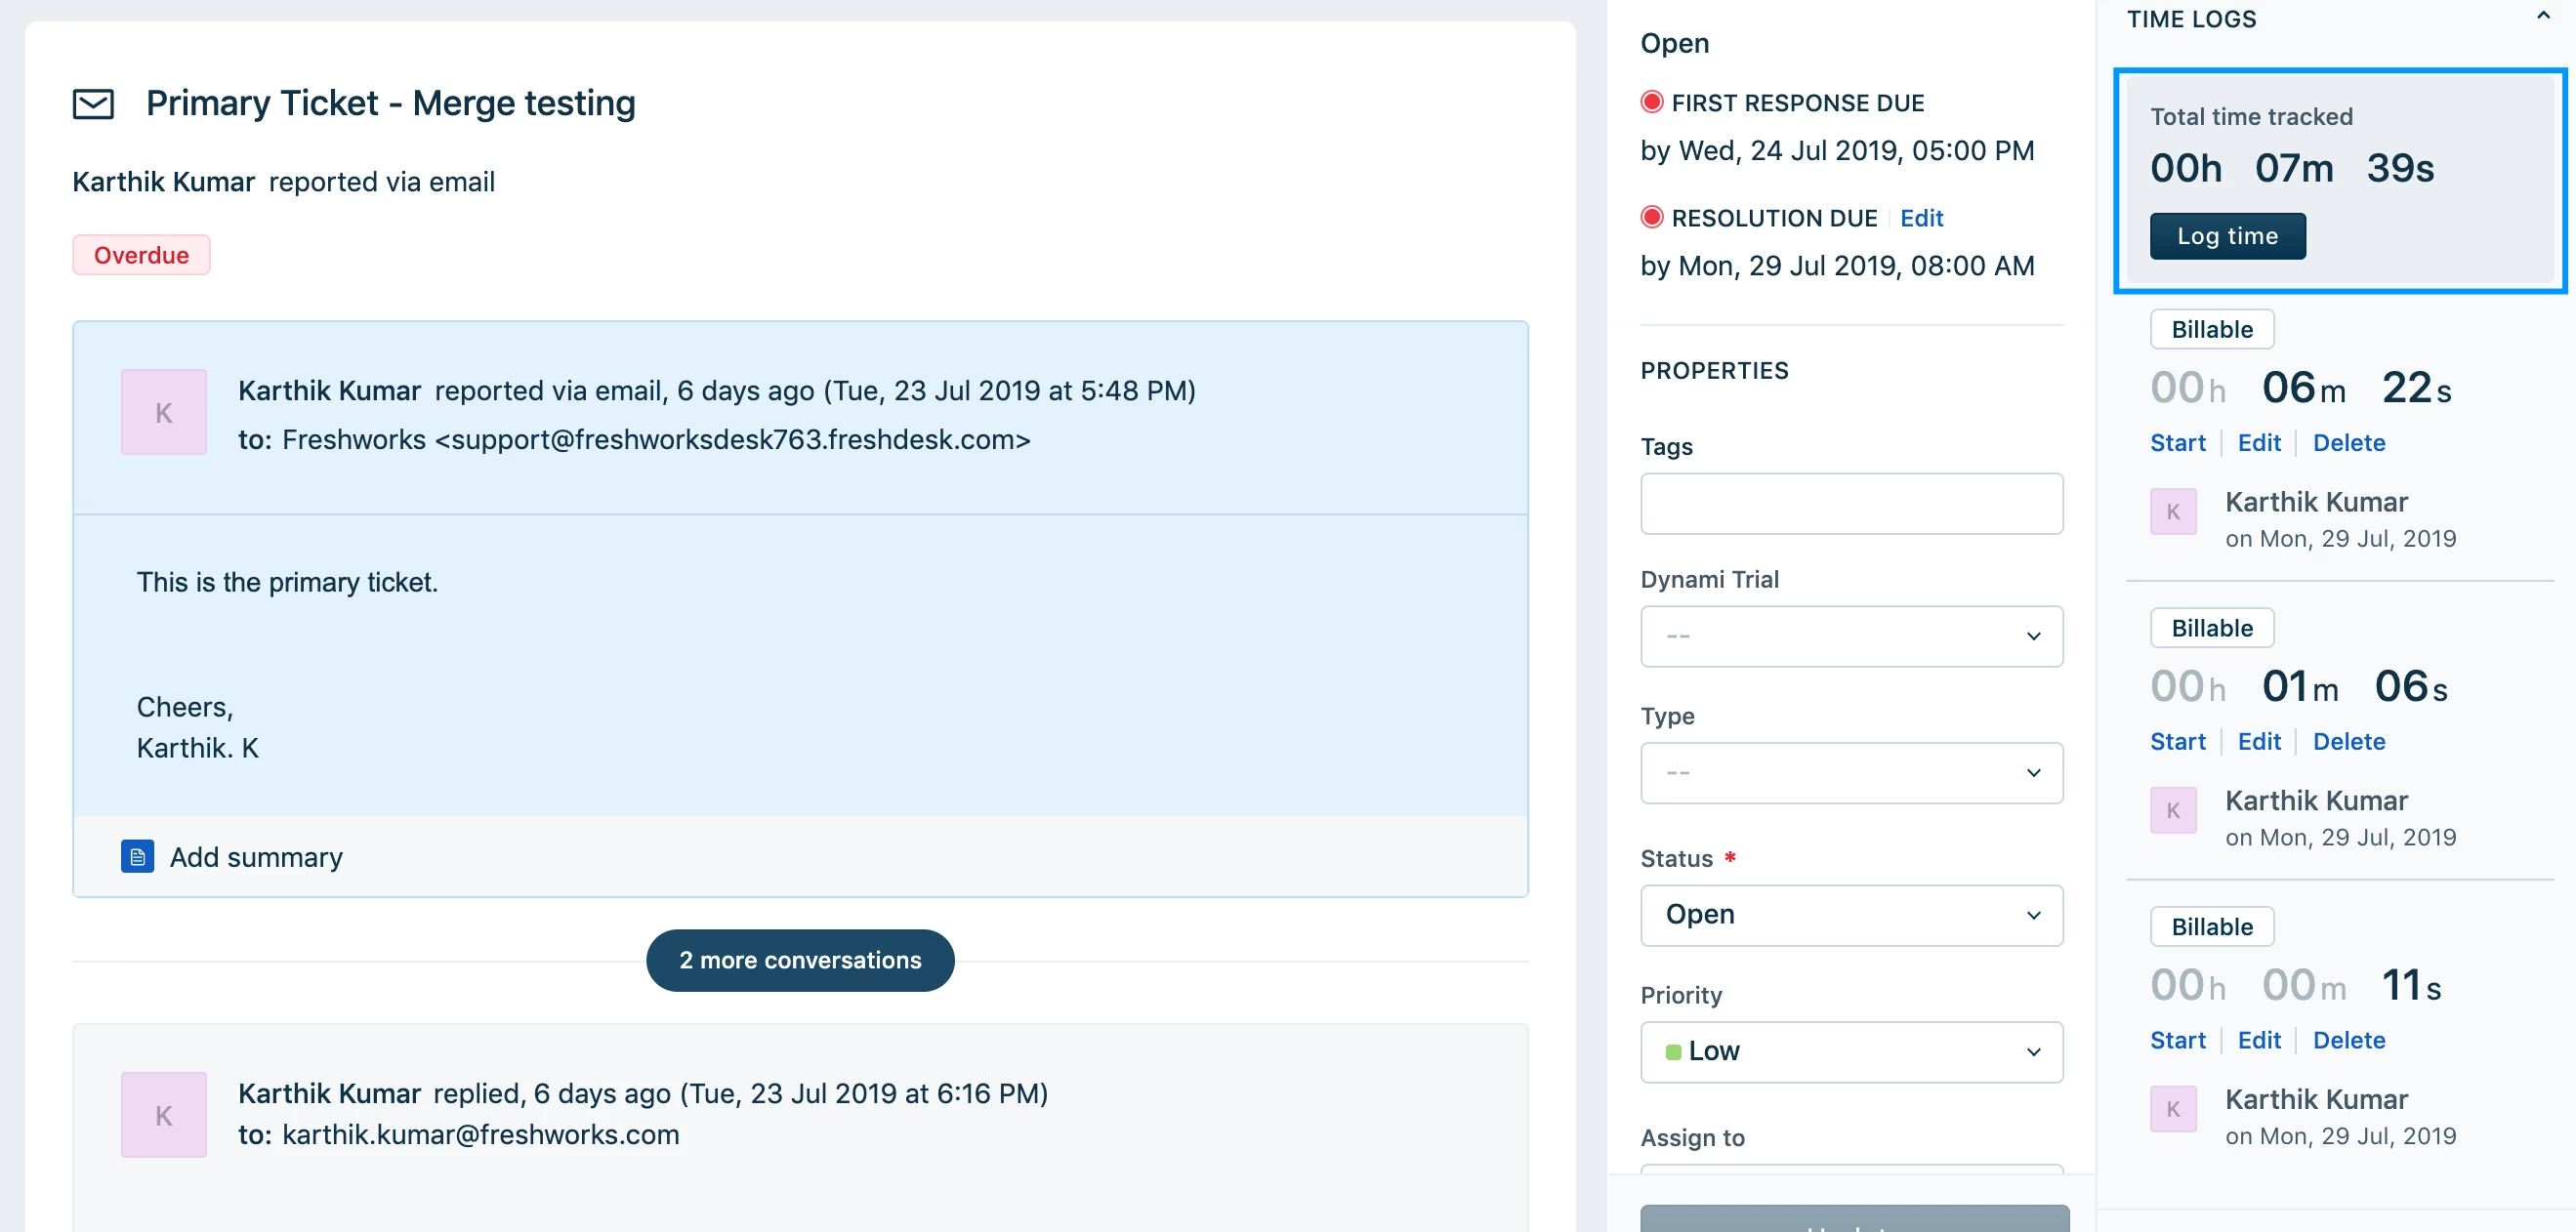Collapse the Time Logs panel chevron

point(2542,17)
